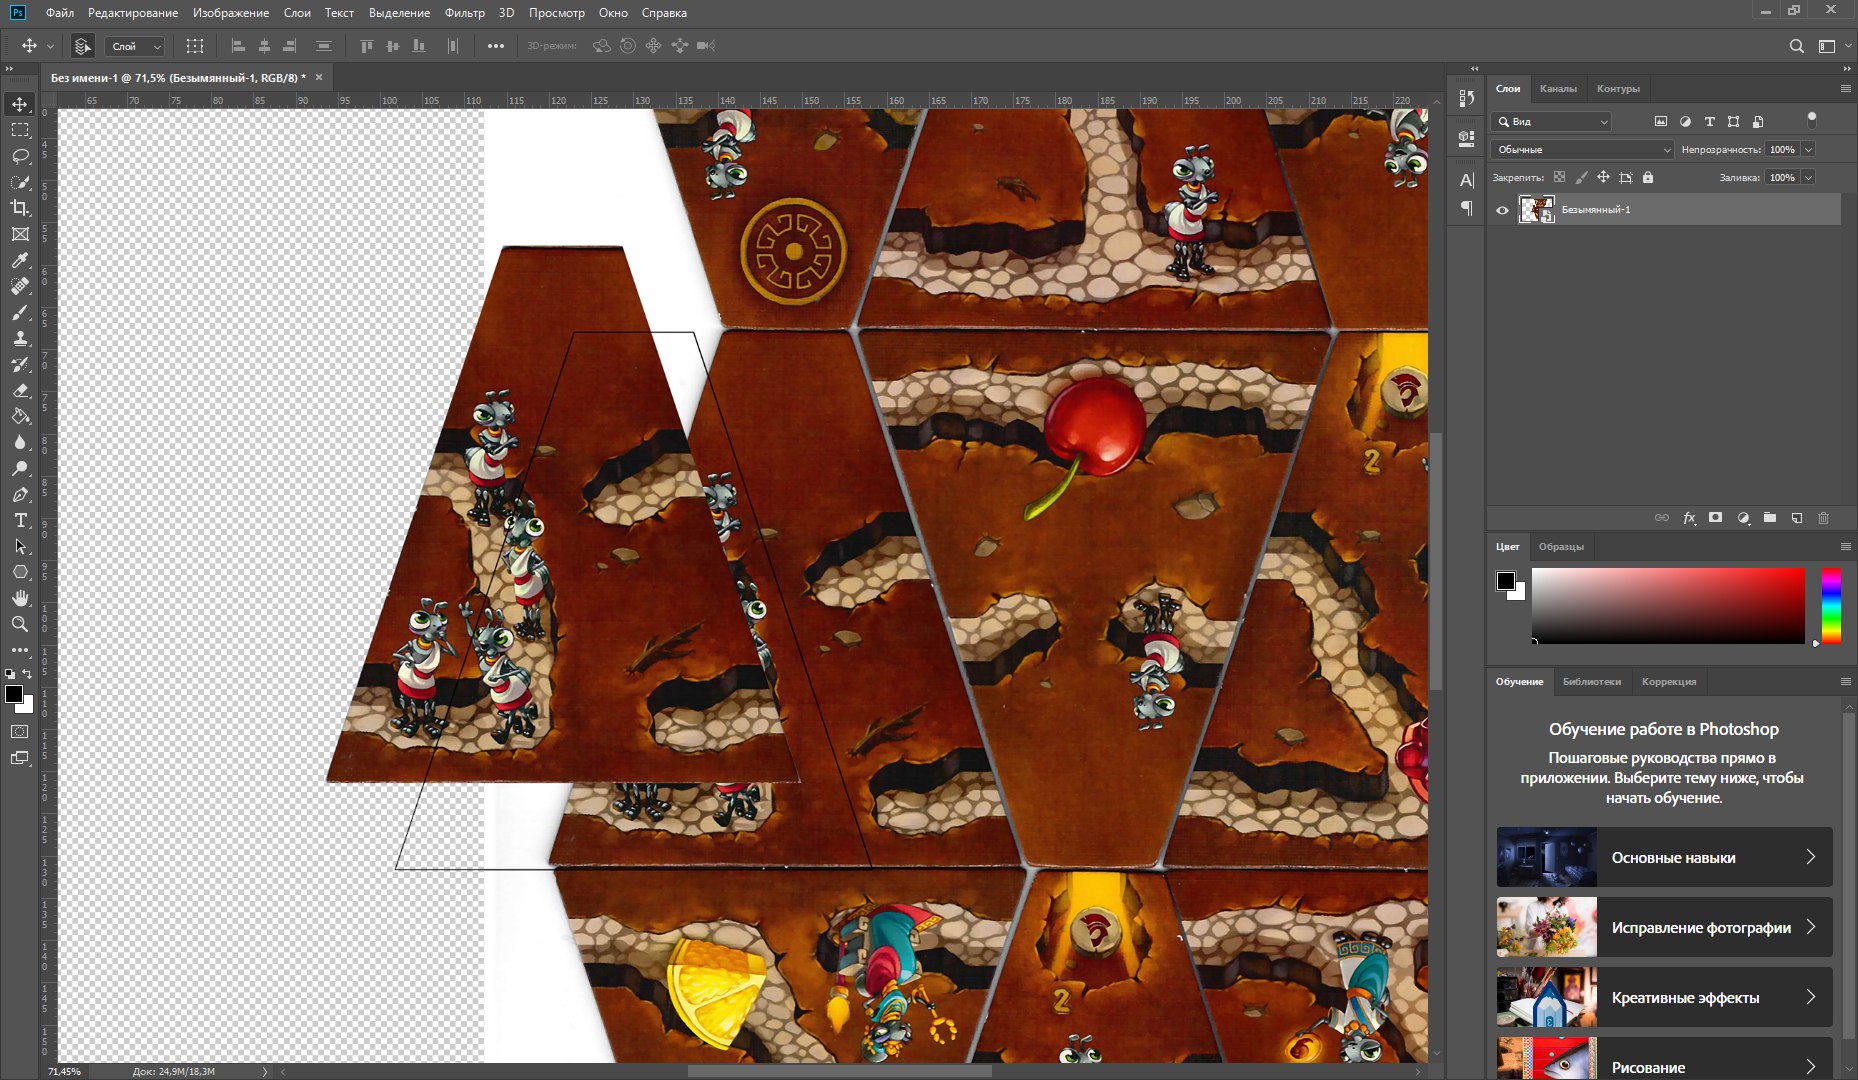Select the History Brush tool

click(20, 365)
